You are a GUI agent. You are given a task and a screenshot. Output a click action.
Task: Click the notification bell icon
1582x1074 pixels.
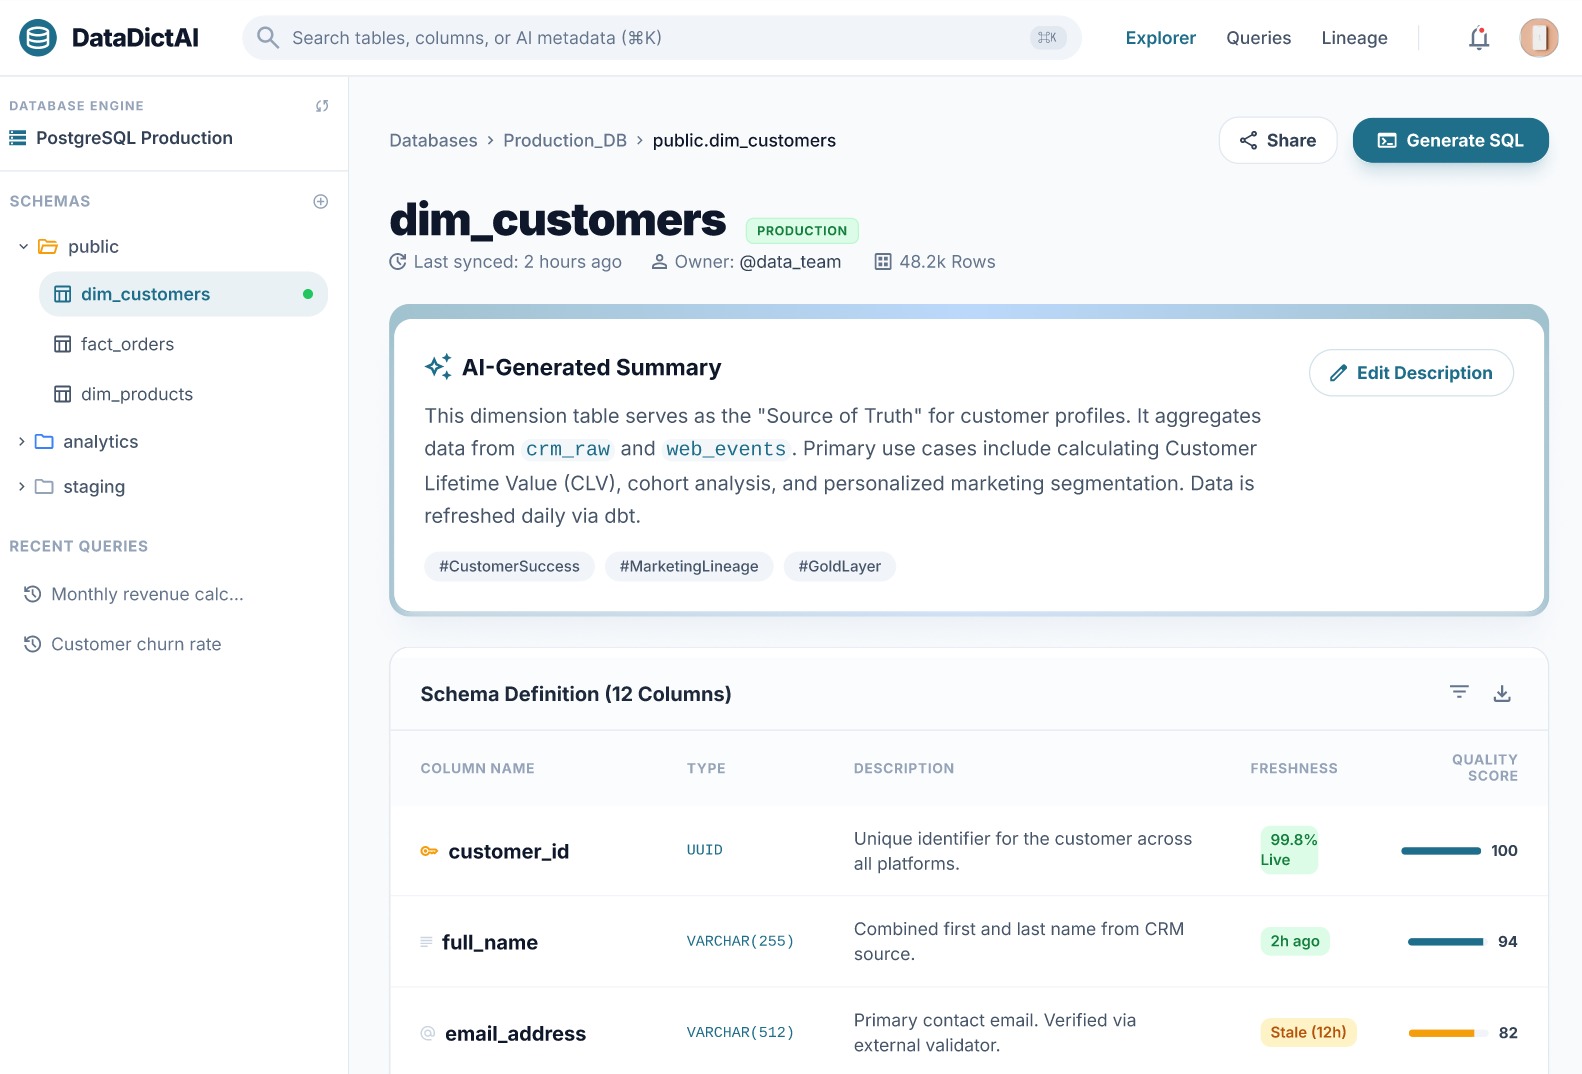[x=1478, y=38]
